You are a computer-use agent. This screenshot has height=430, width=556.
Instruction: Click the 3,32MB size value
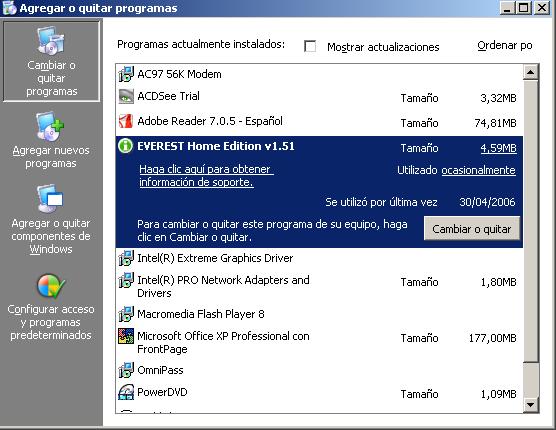point(498,98)
